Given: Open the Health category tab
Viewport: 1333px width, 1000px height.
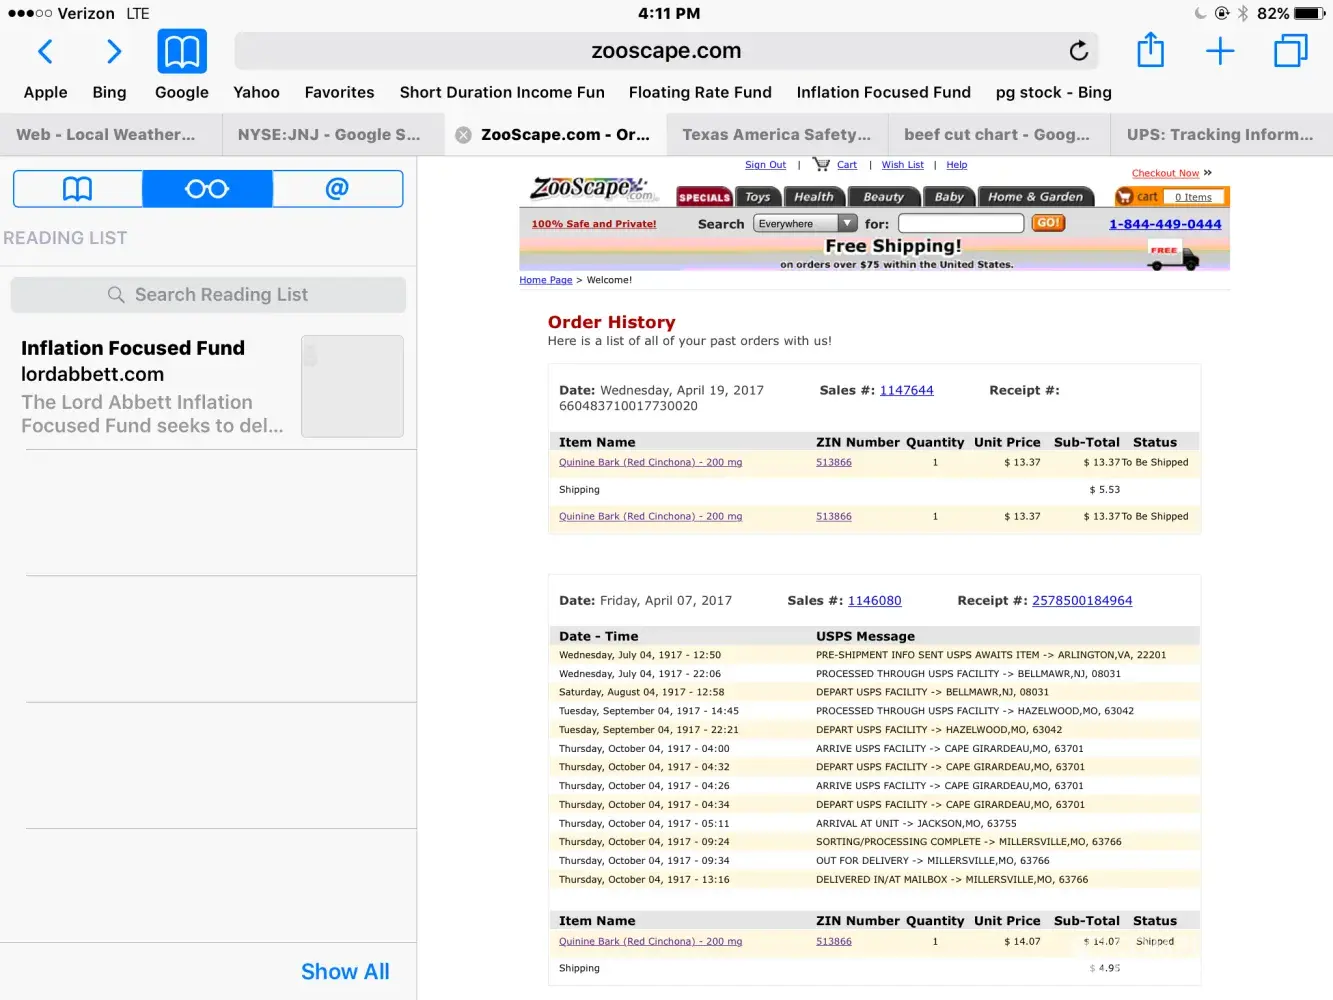Looking at the screenshot, I should pyautogui.click(x=814, y=197).
